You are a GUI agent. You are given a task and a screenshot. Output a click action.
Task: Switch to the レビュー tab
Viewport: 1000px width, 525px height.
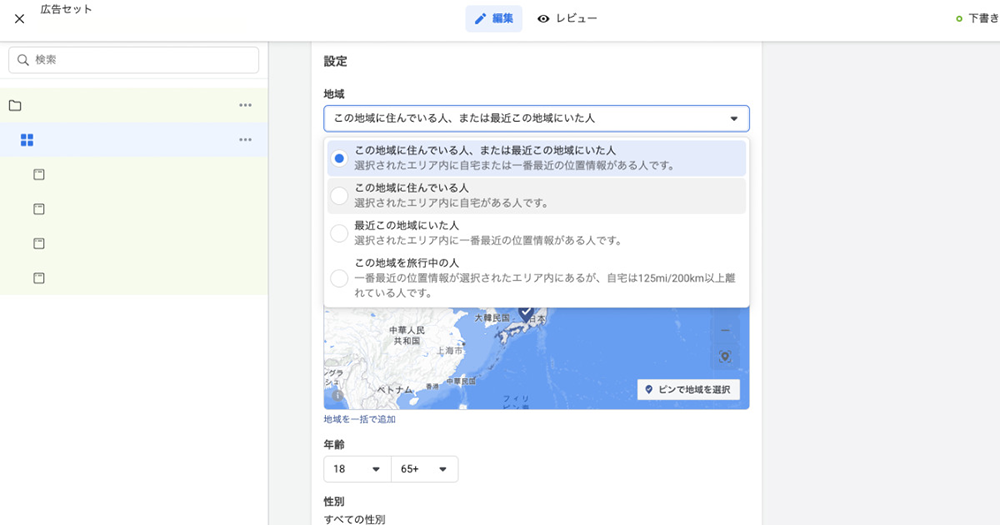tap(567, 18)
